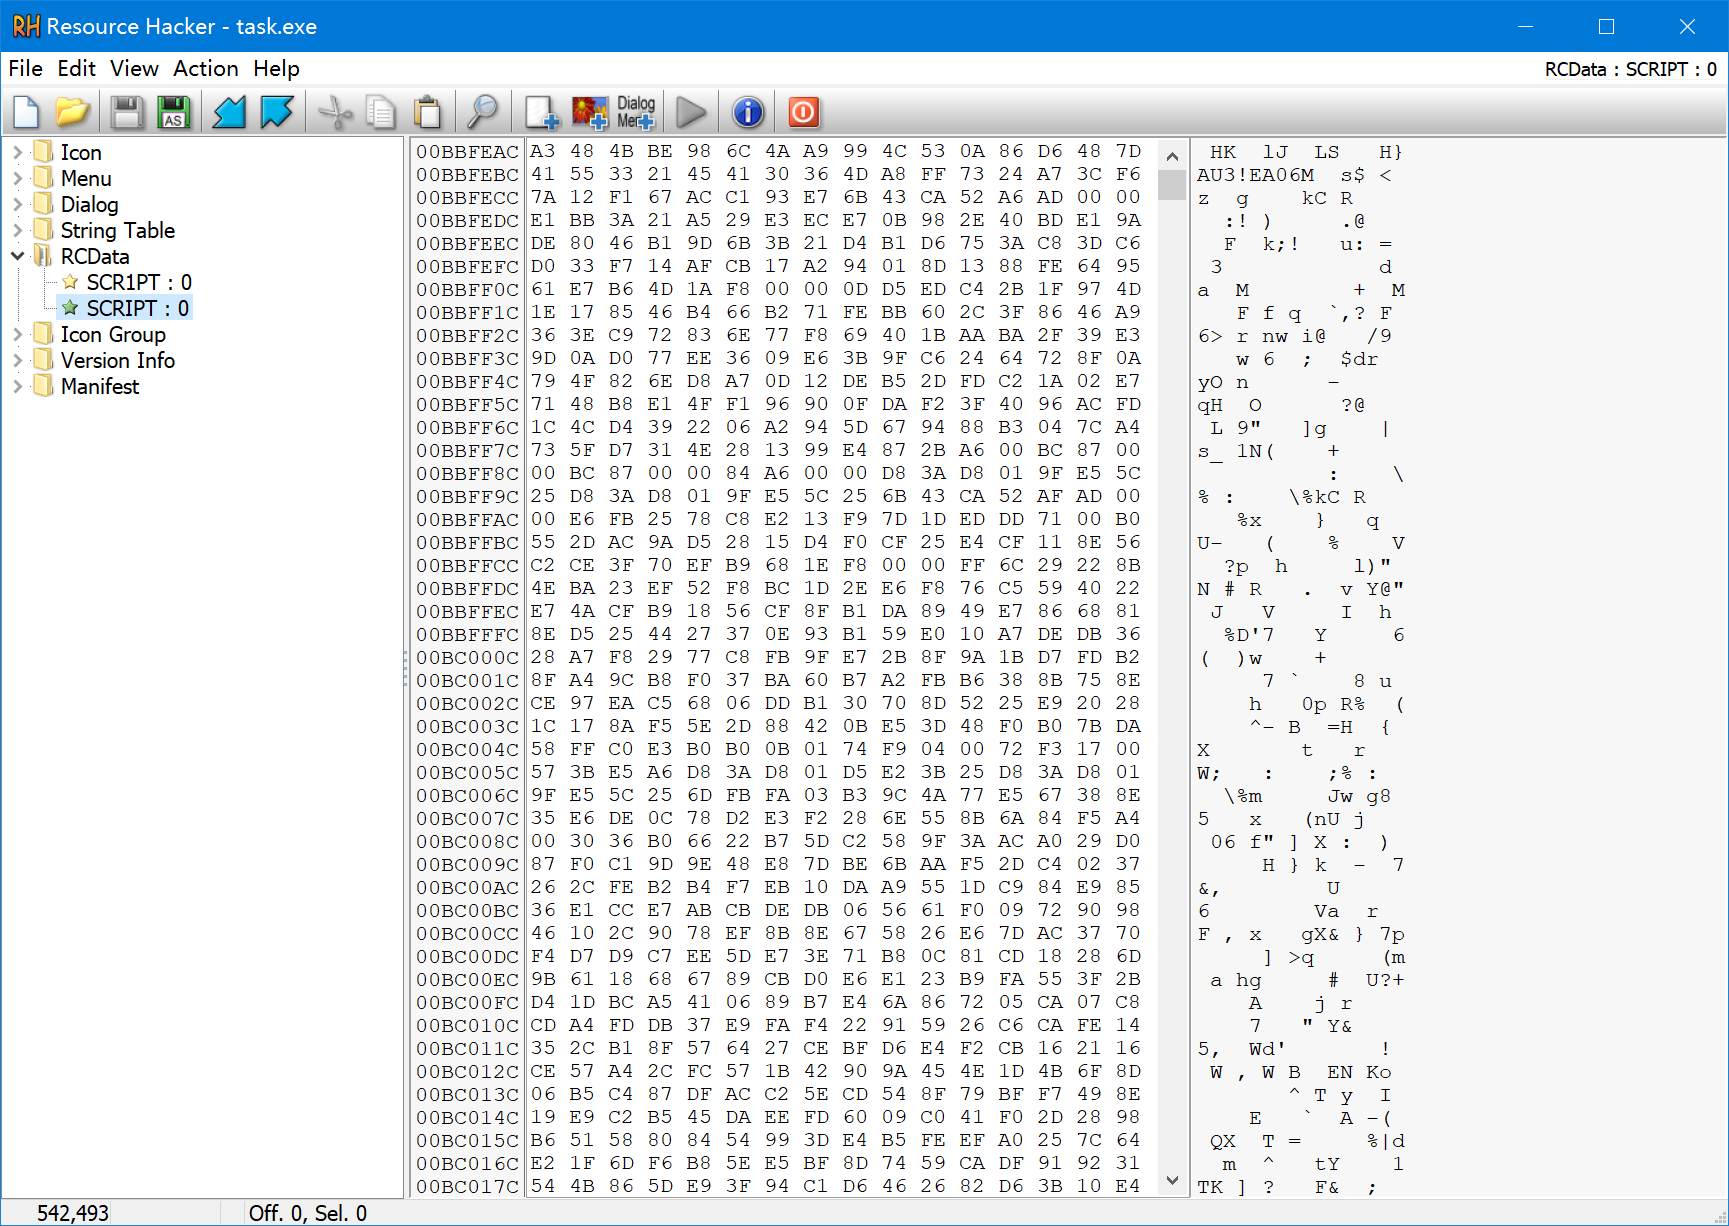Select the SCR1PT : 0 resource
The height and width of the screenshot is (1226, 1729).
point(139,282)
